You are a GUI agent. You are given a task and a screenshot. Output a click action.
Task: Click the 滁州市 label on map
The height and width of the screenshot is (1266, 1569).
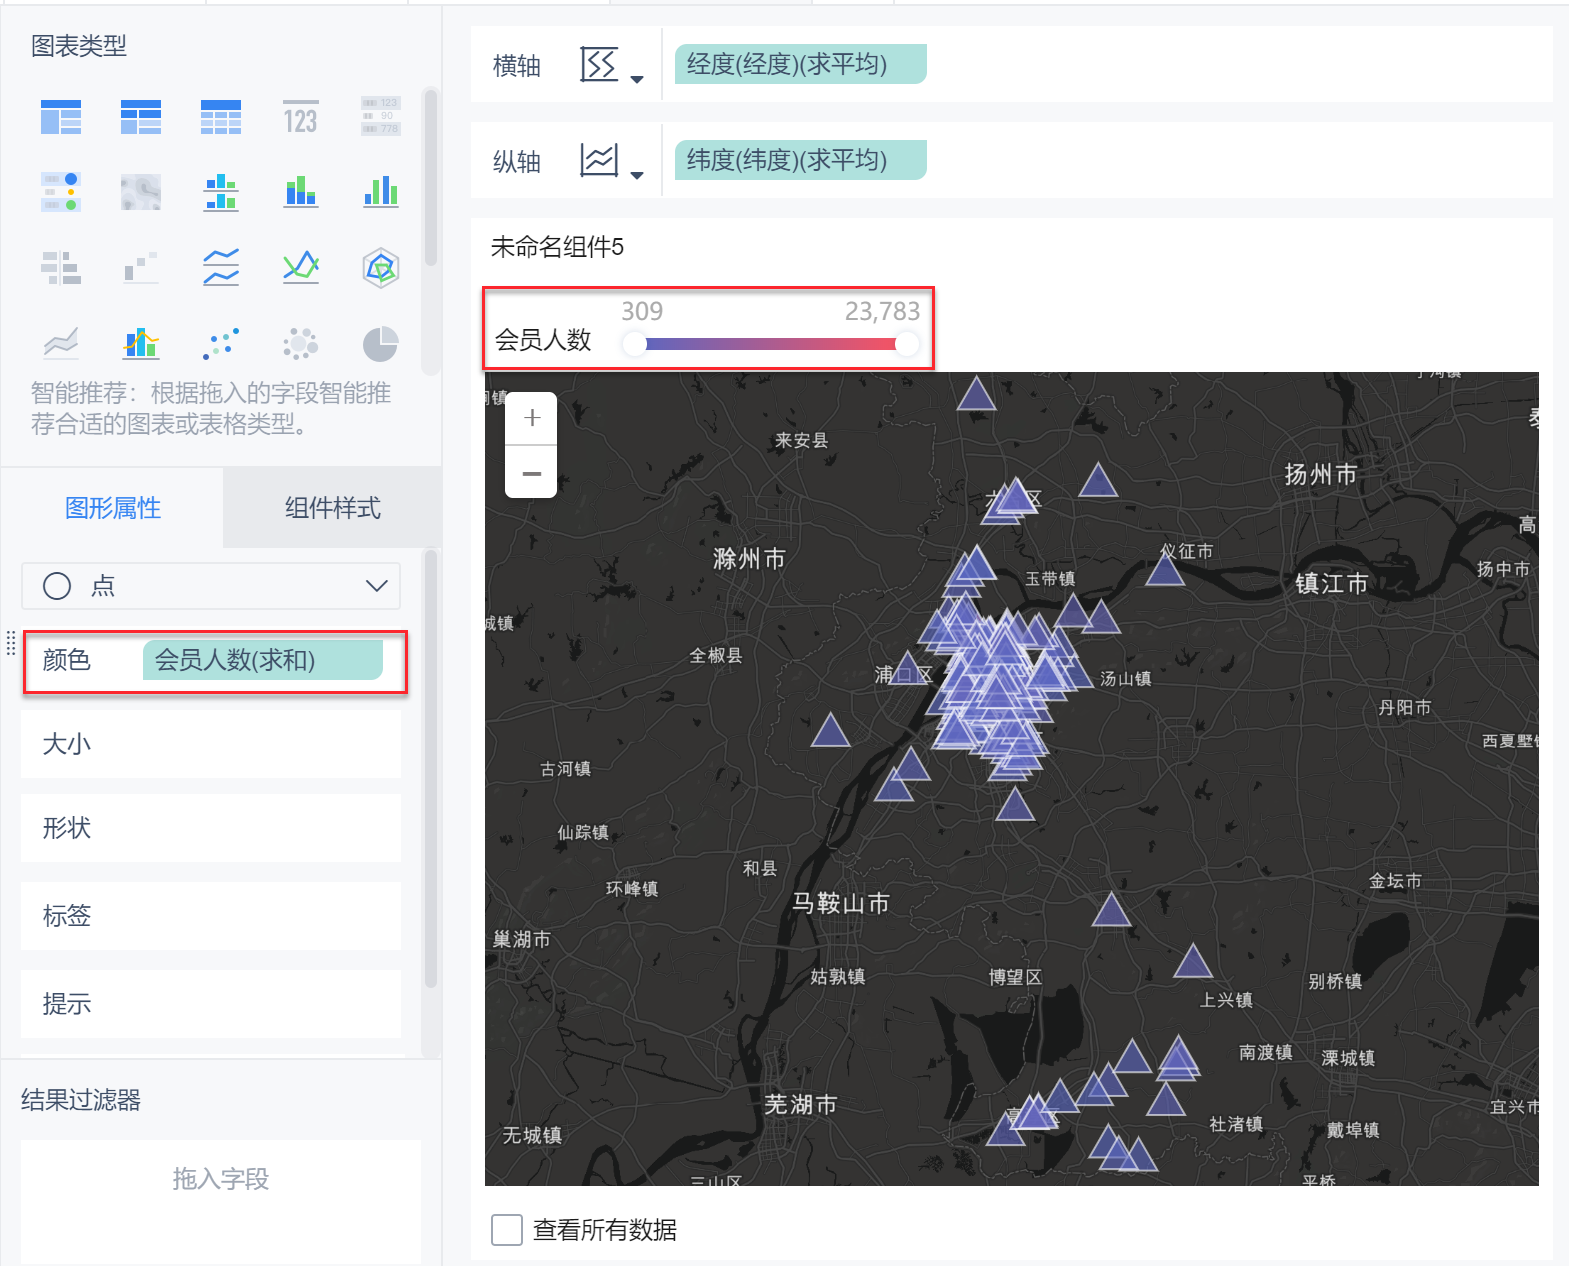point(749,559)
